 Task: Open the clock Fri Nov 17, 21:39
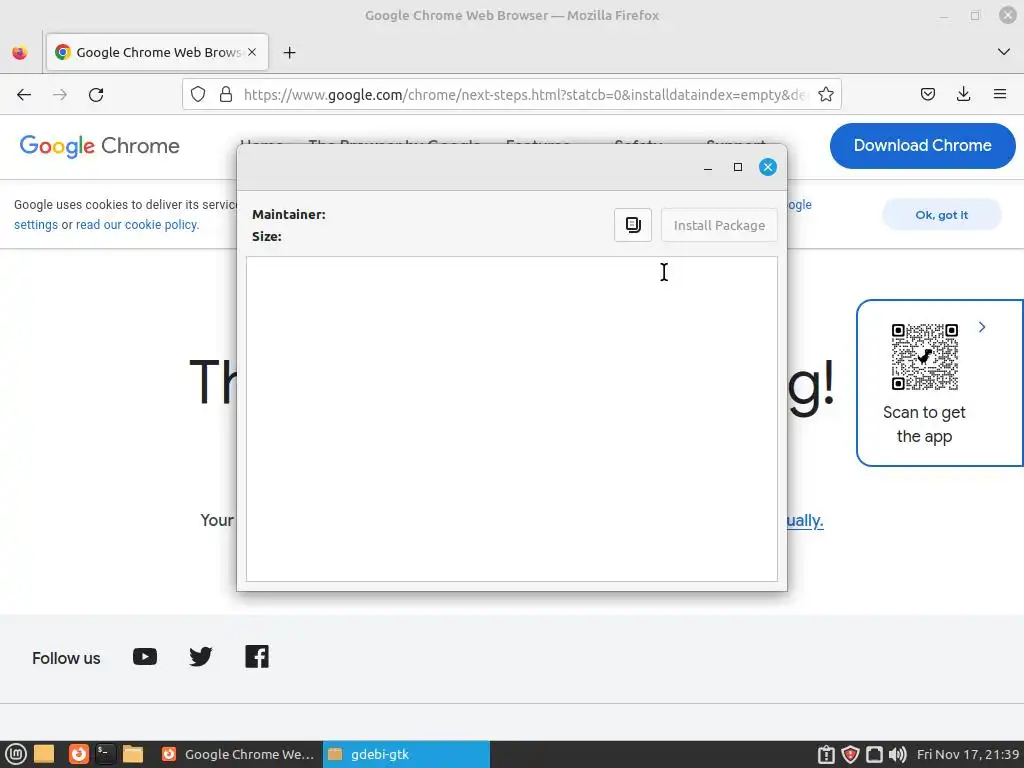968,754
